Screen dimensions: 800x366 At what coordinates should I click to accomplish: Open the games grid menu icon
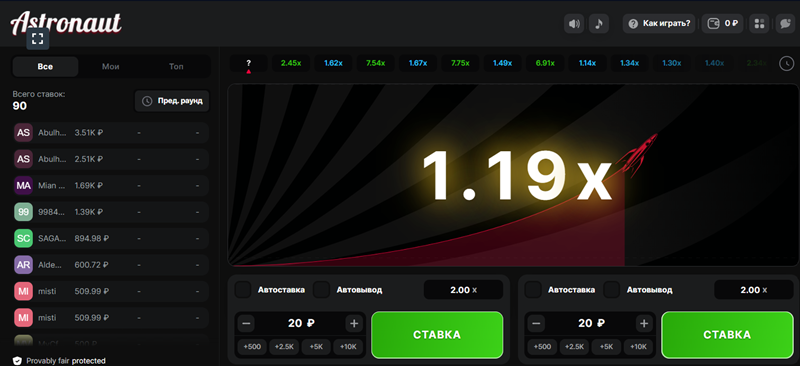tap(760, 23)
